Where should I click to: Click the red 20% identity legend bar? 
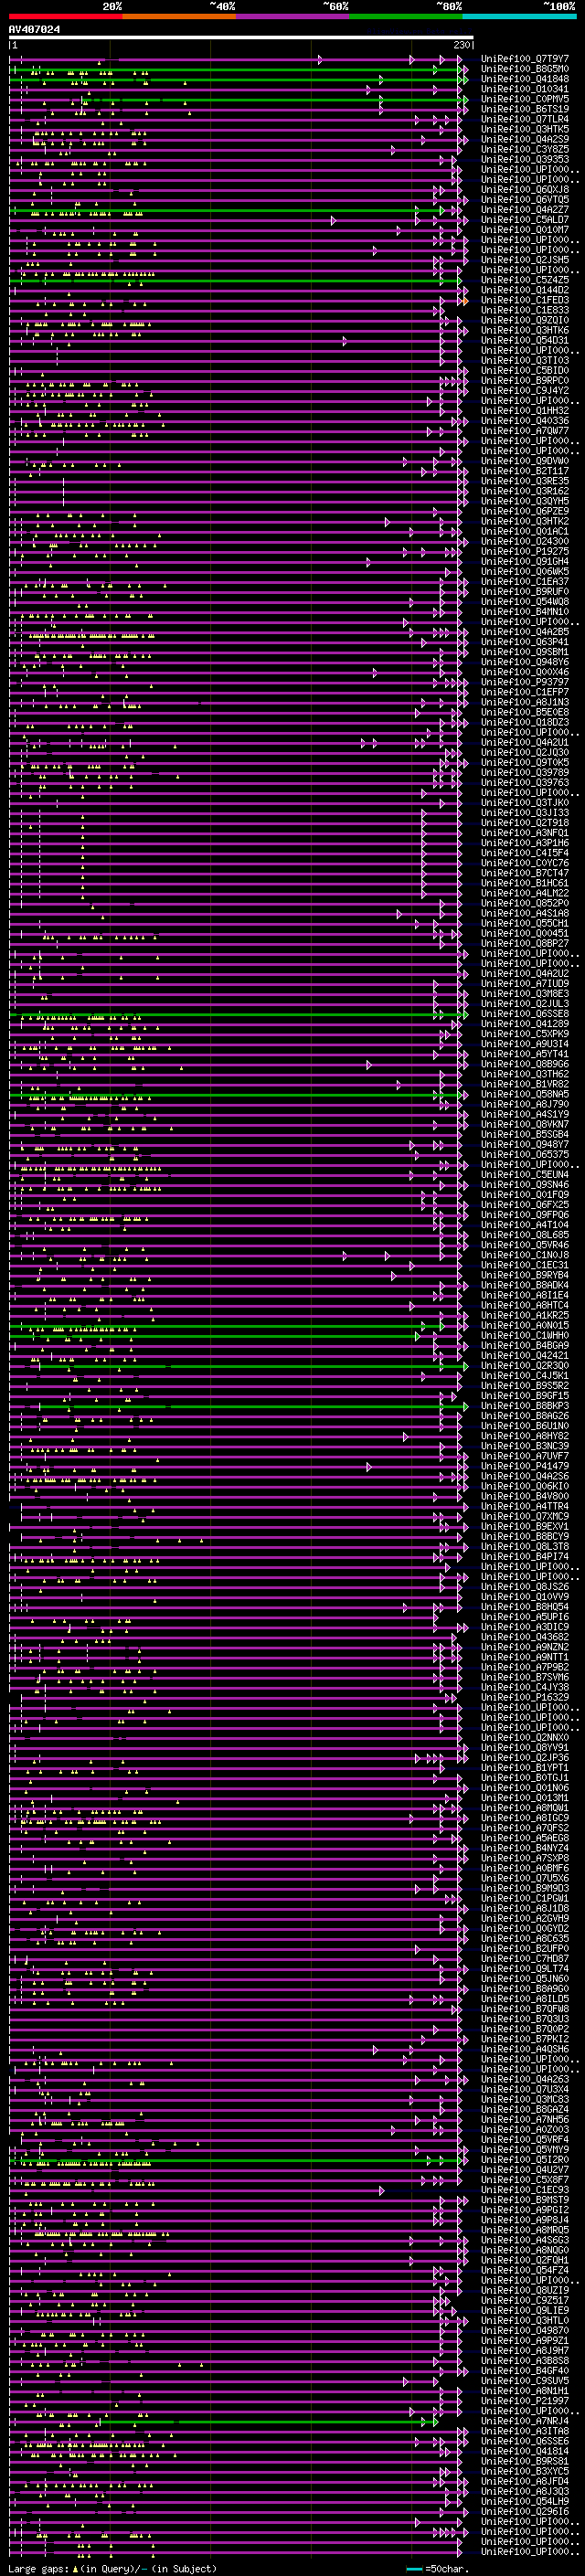click(x=66, y=16)
